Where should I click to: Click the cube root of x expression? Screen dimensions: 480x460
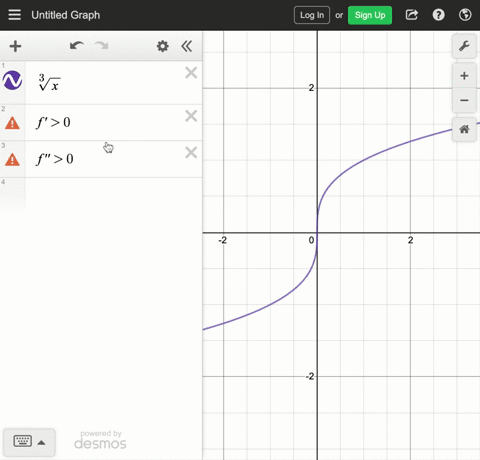tap(49, 82)
